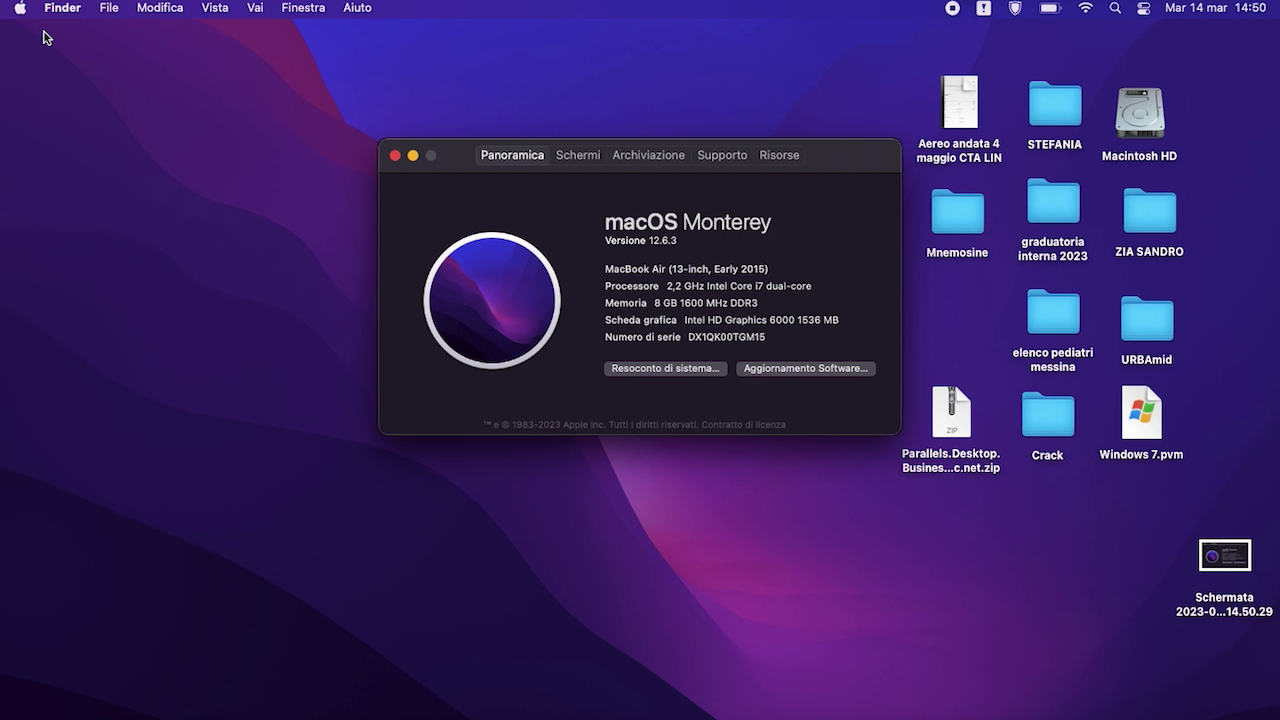Click the exclamation mark menu bar icon
Screen dimensions: 1280x720
click(x=984, y=8)
